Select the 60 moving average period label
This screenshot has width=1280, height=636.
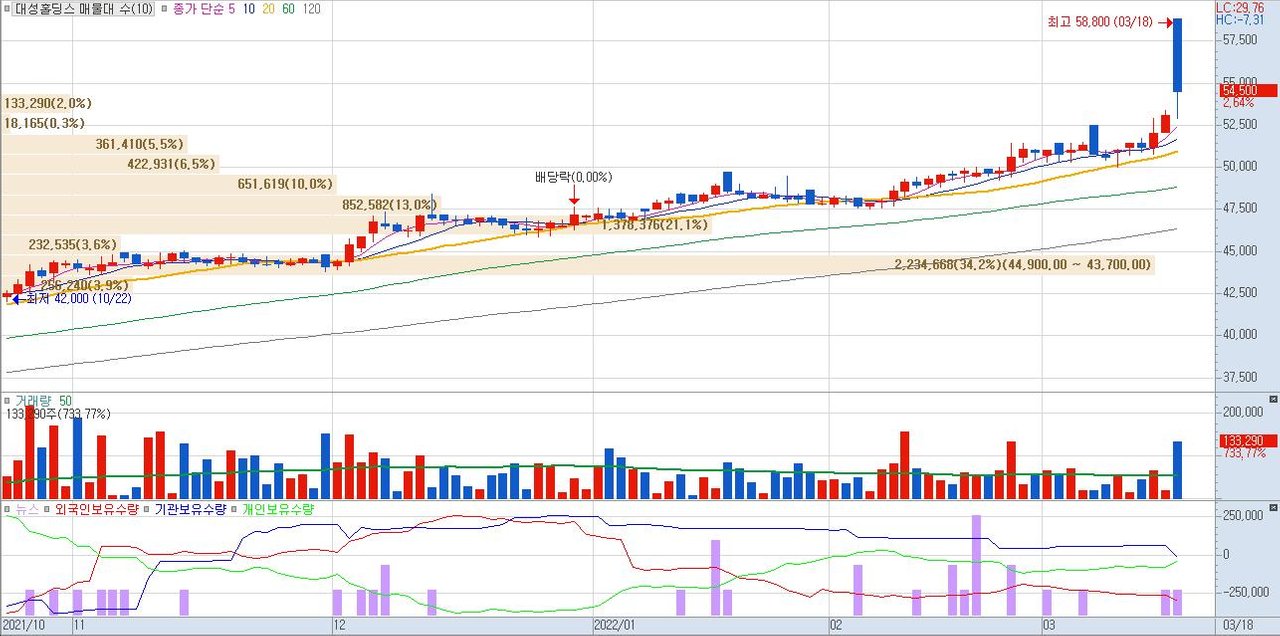(x=288, y=9)
